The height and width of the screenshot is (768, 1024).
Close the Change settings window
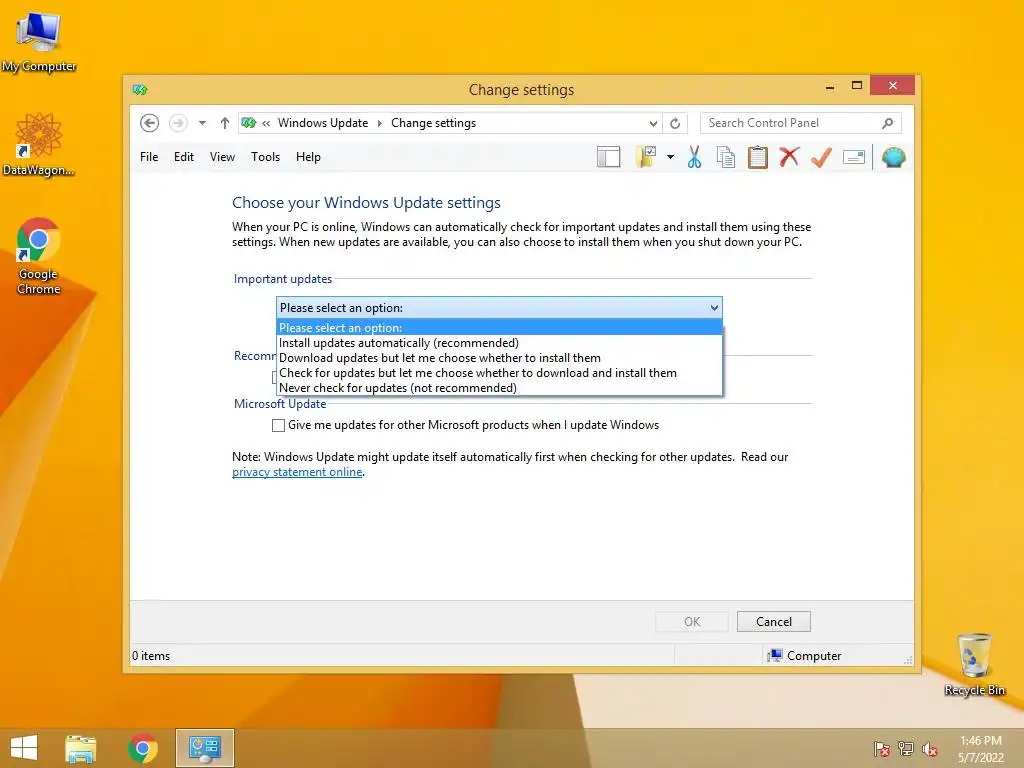point(892,86)
